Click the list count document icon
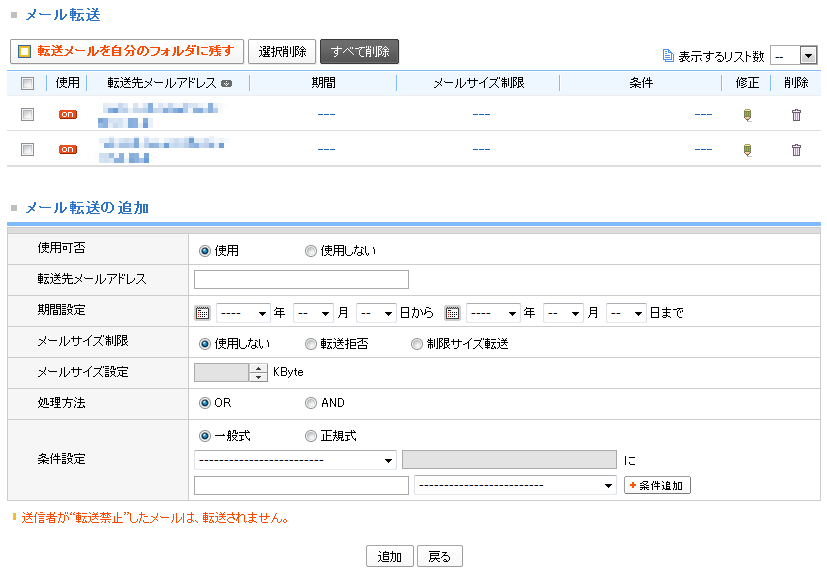Viewport: 827px width, 573px height. [668, 55]
